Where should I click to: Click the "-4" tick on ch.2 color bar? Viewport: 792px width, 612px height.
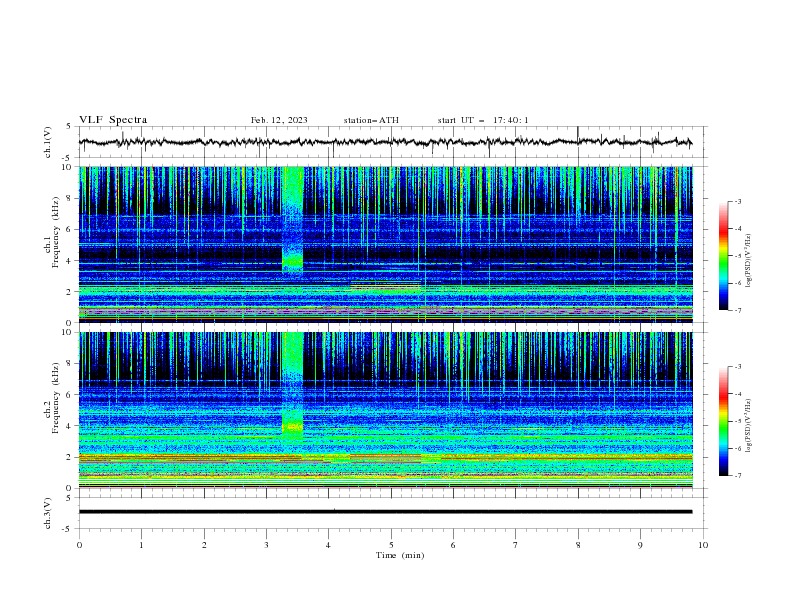(x=737, y=394)
